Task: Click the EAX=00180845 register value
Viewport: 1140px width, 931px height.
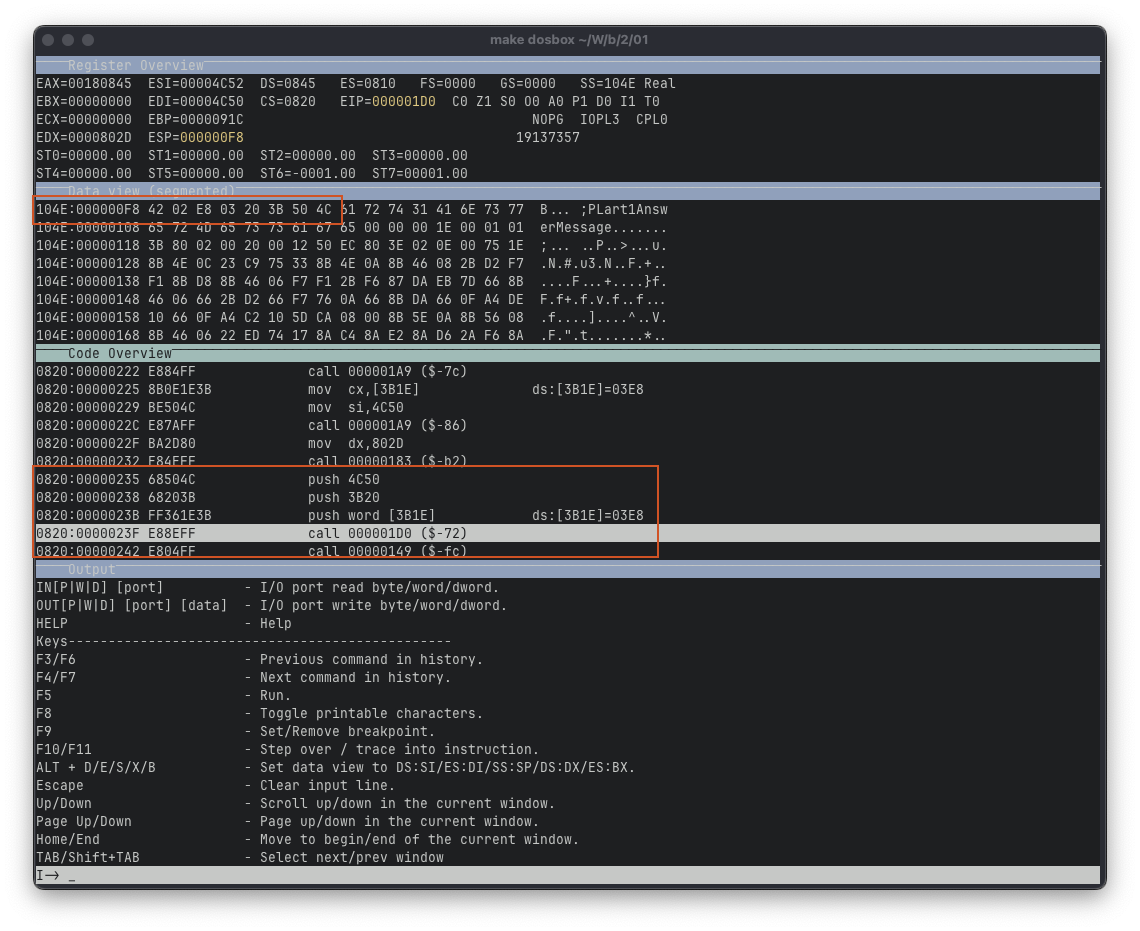Action: point(84,84)
